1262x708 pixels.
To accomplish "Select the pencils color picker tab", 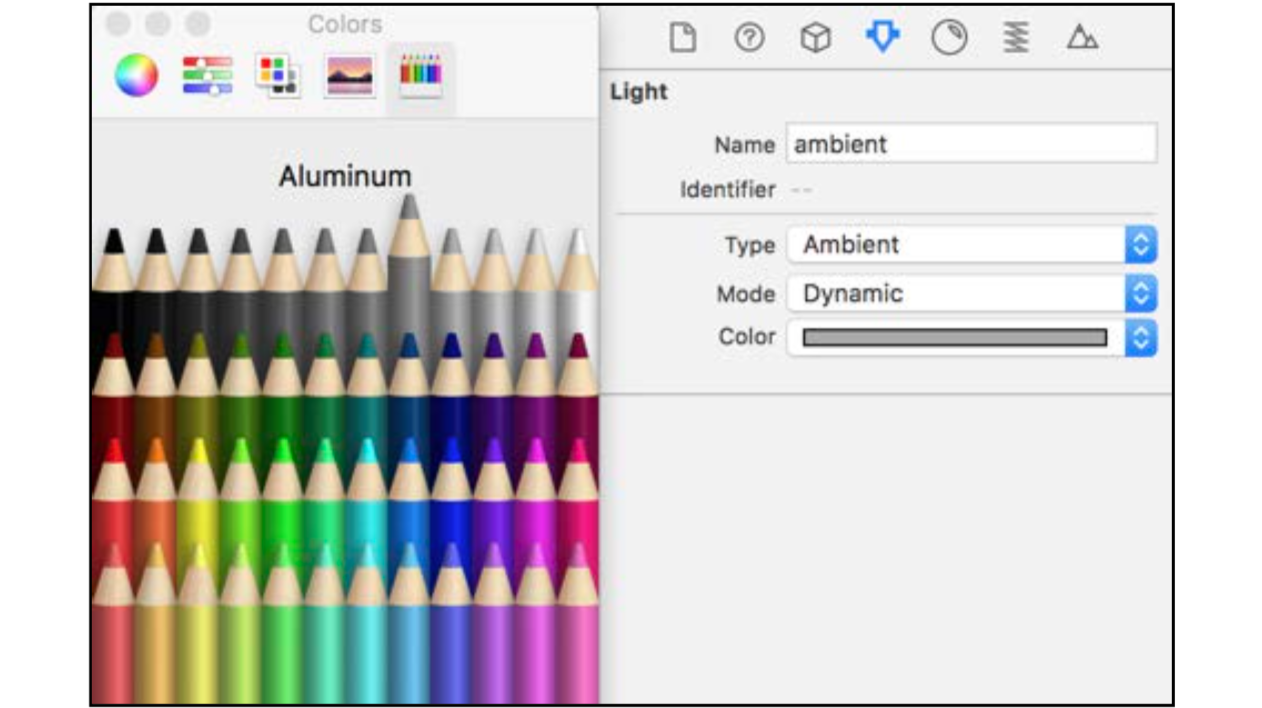I will coord(421,76).
